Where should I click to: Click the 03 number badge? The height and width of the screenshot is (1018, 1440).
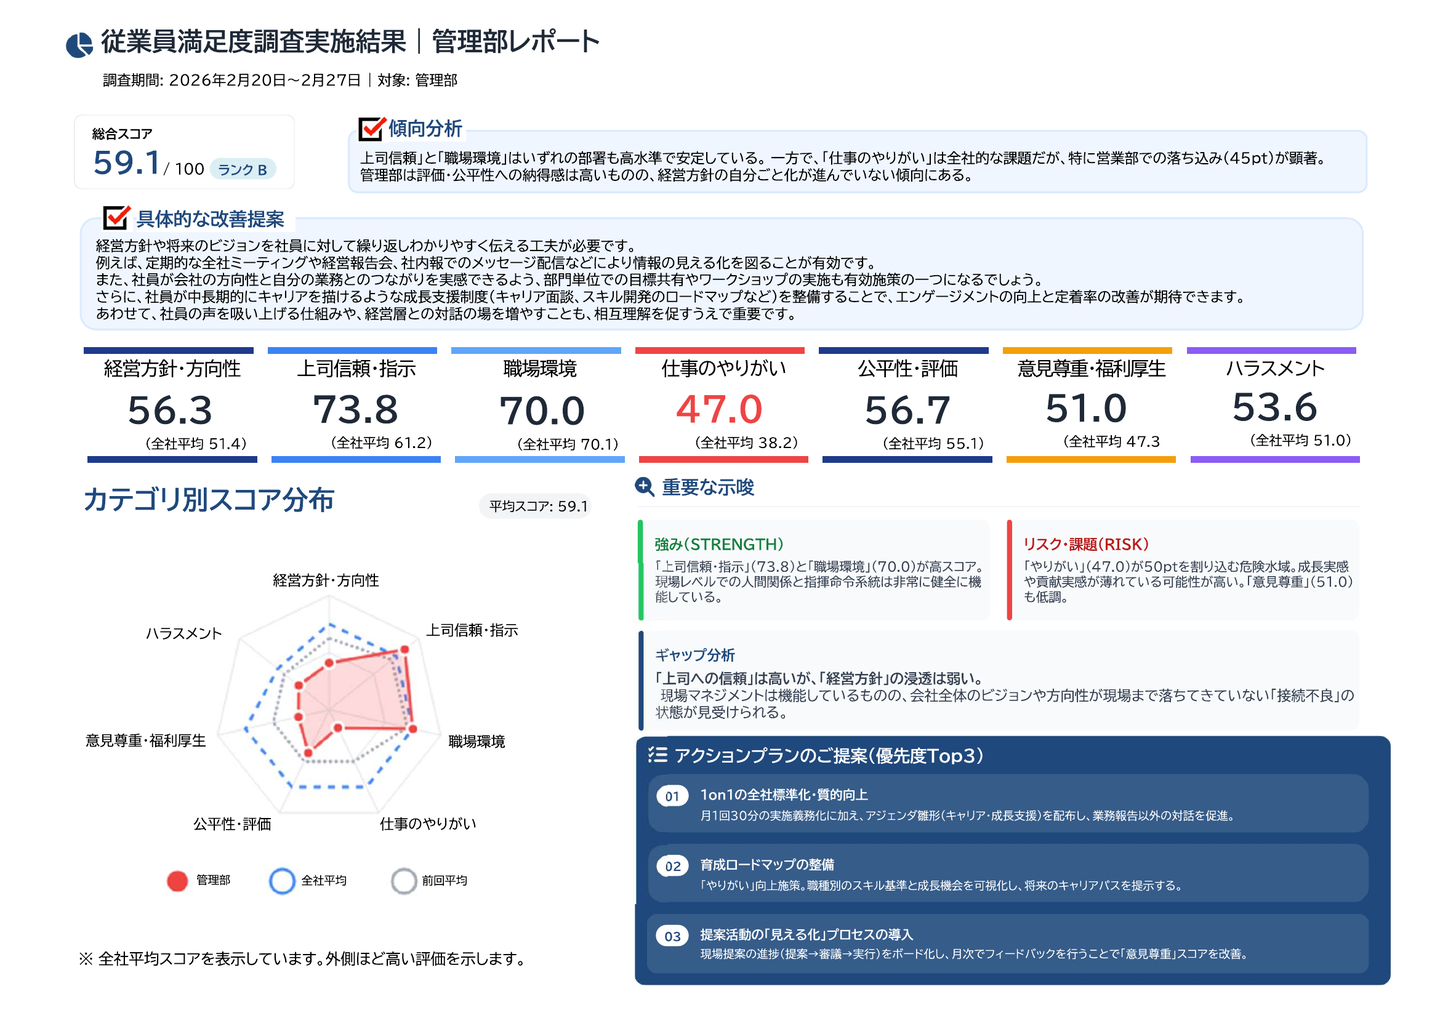click(x=672, y=936)
